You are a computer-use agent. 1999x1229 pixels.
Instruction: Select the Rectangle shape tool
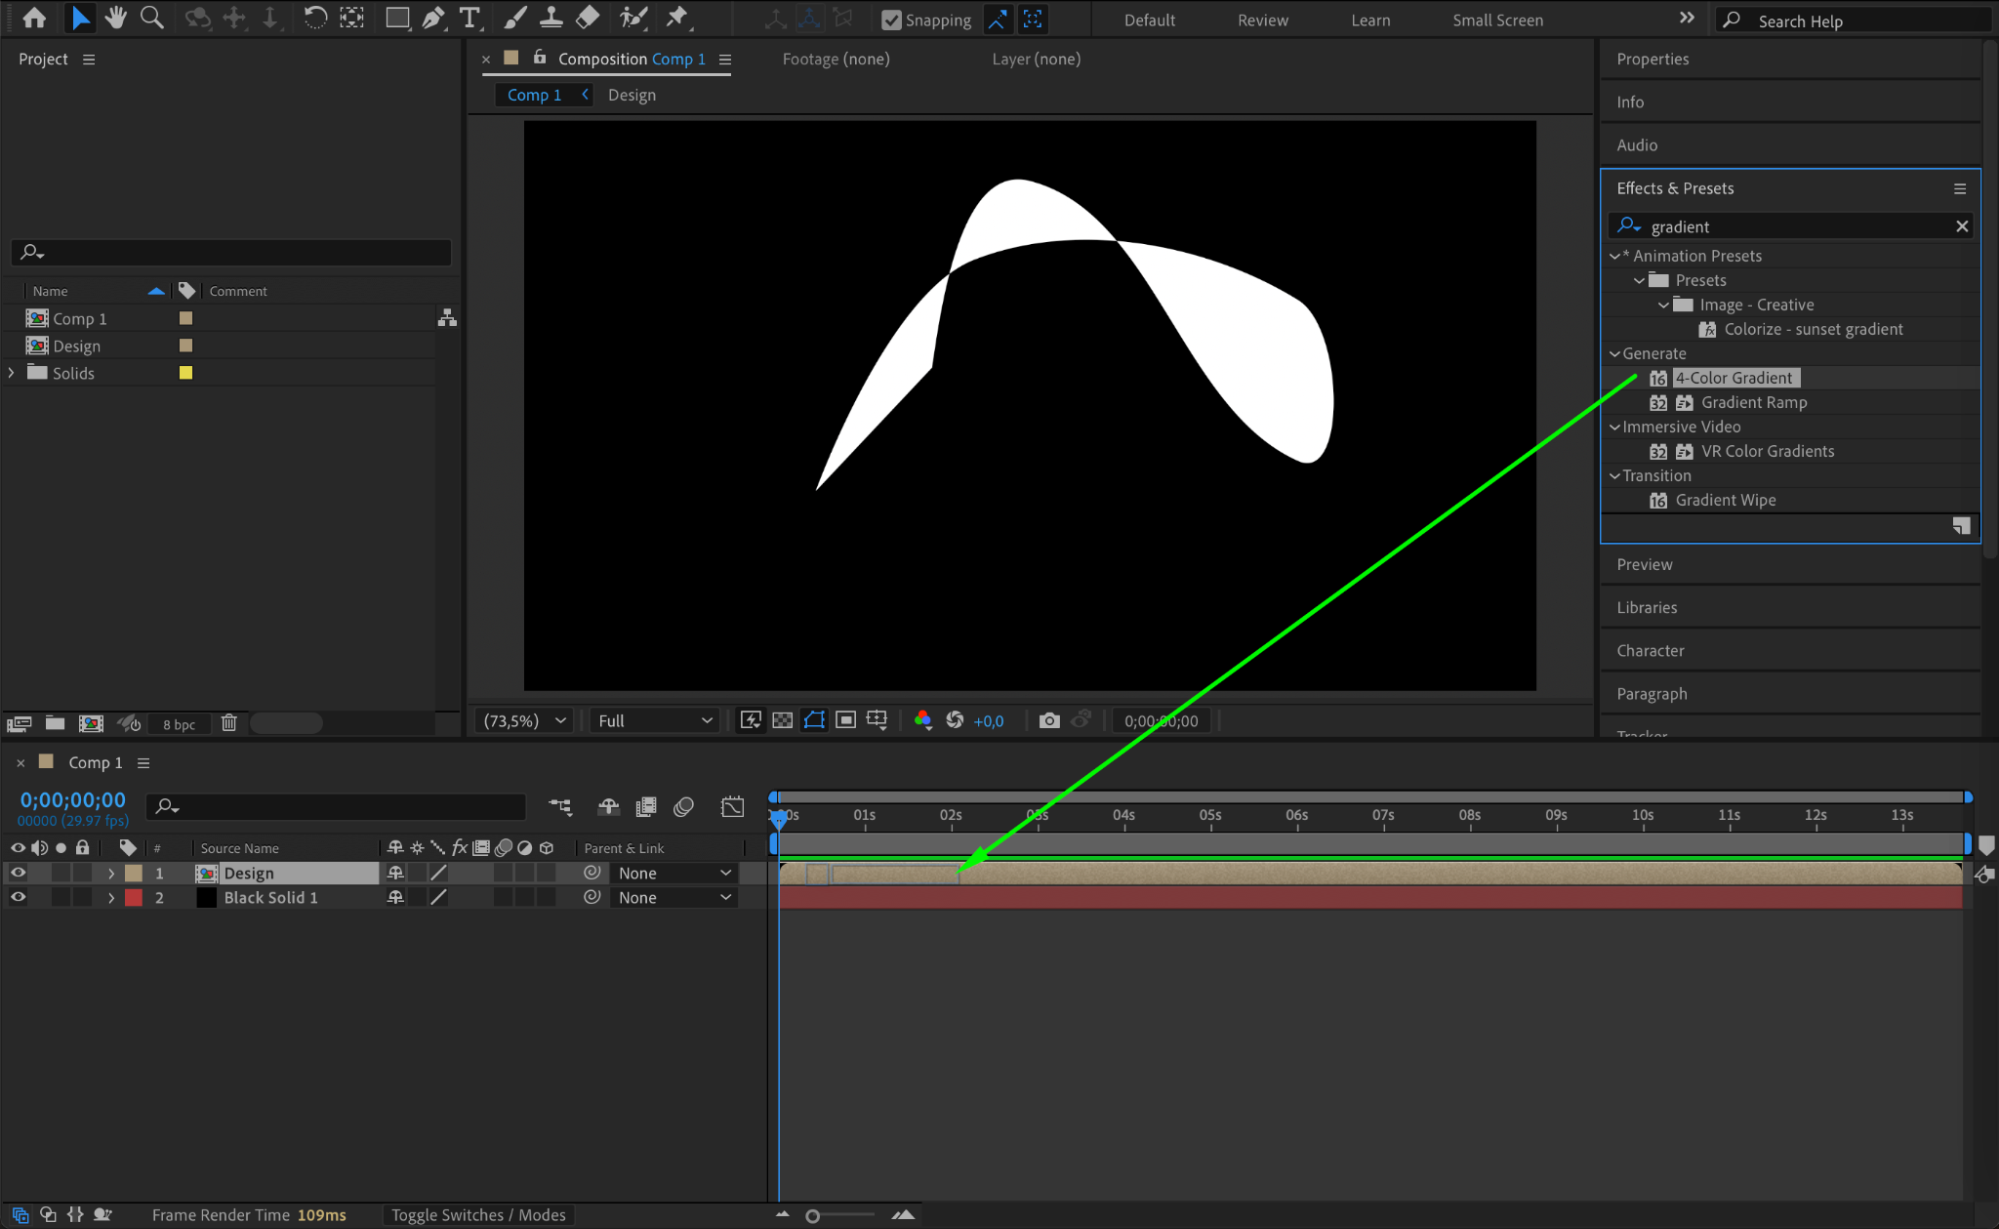click(x=397, y=18)
